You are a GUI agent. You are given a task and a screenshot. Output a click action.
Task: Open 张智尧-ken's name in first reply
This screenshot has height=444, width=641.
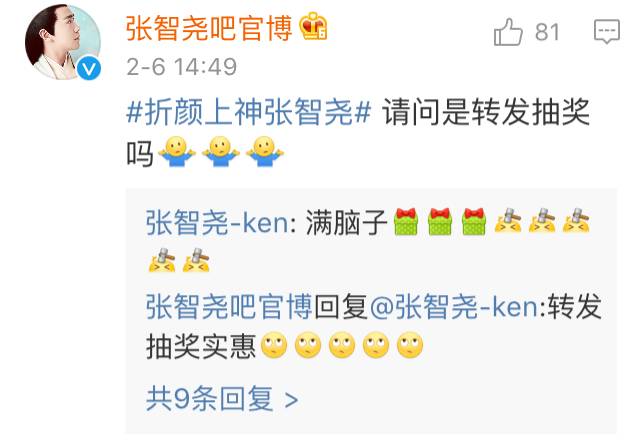coord(217,223)
